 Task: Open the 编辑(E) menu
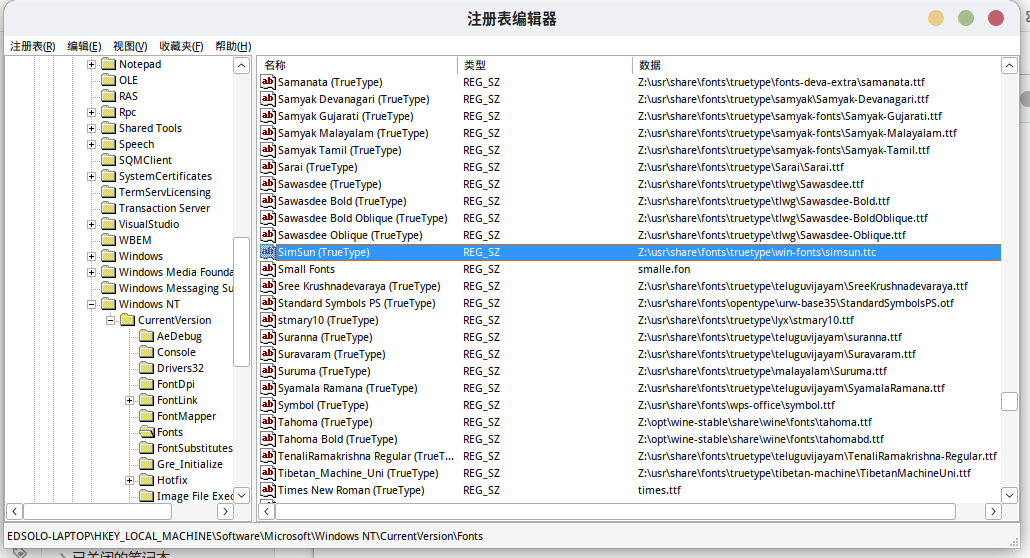(84, 46)
